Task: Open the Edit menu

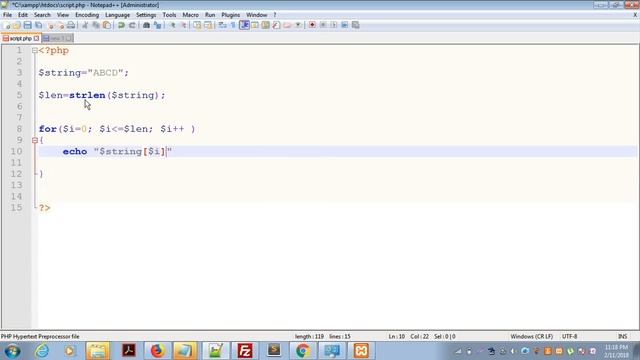Action: (23, 15)
